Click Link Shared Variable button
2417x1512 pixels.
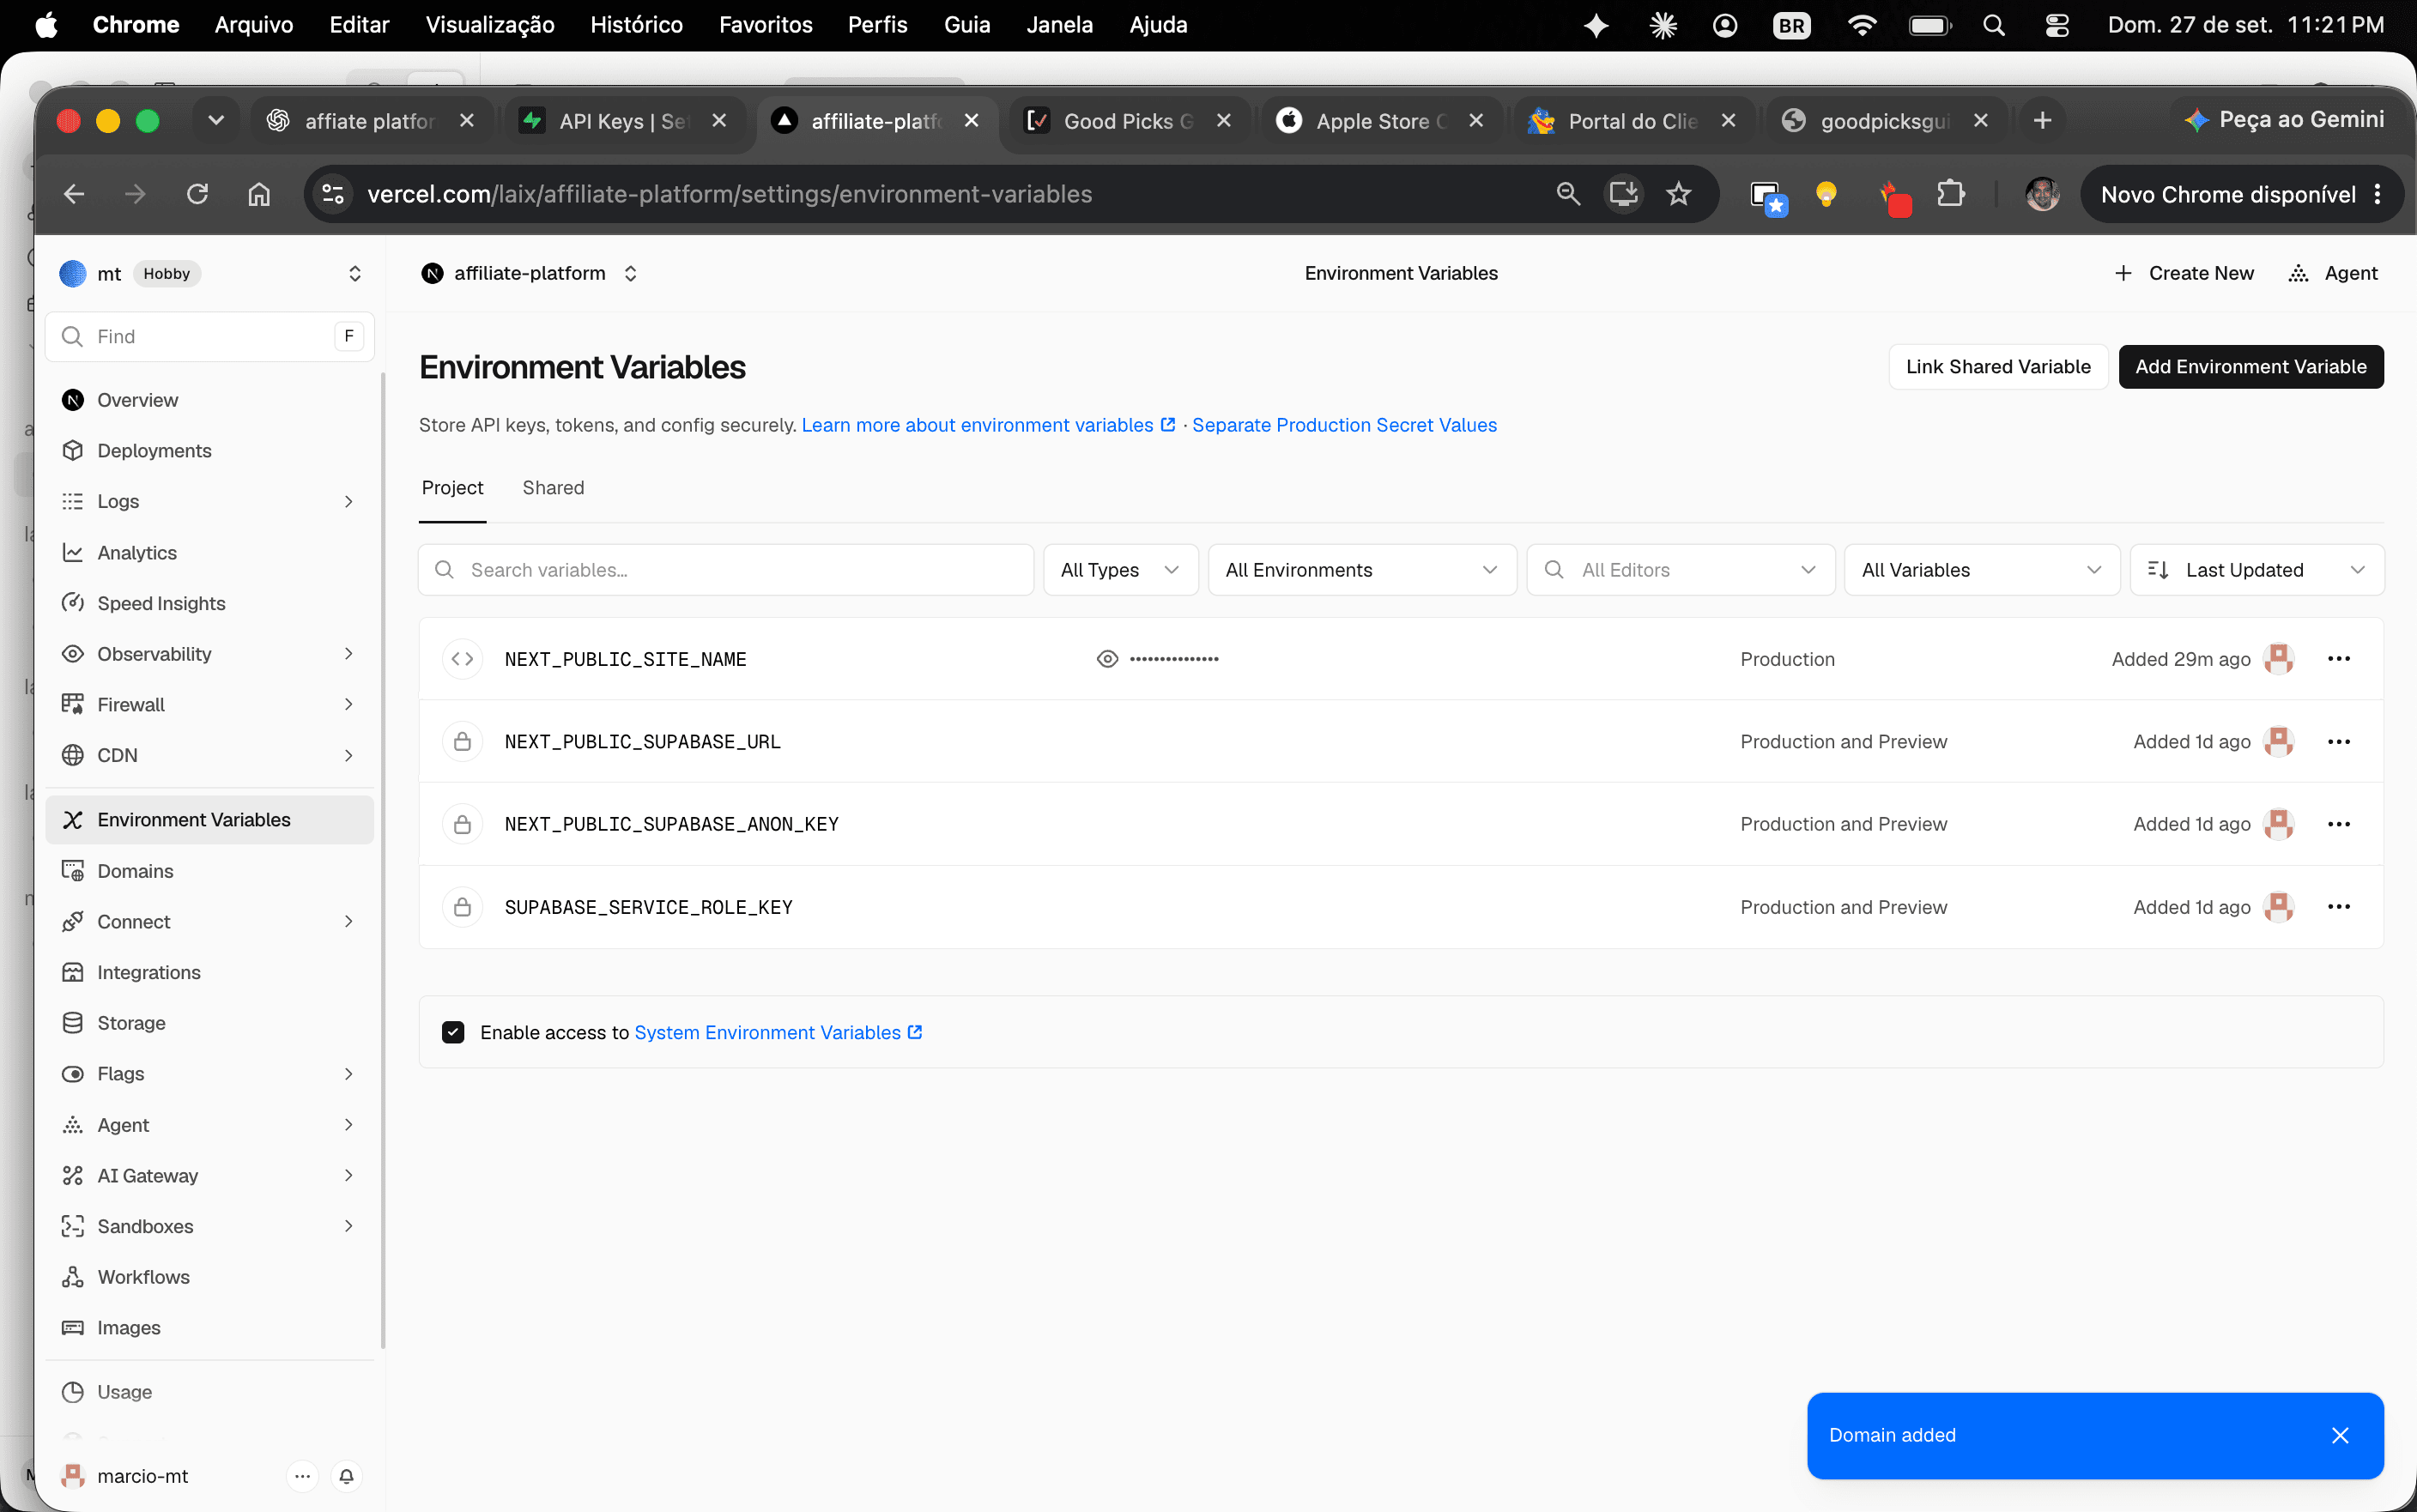[x=1998, y=367]
